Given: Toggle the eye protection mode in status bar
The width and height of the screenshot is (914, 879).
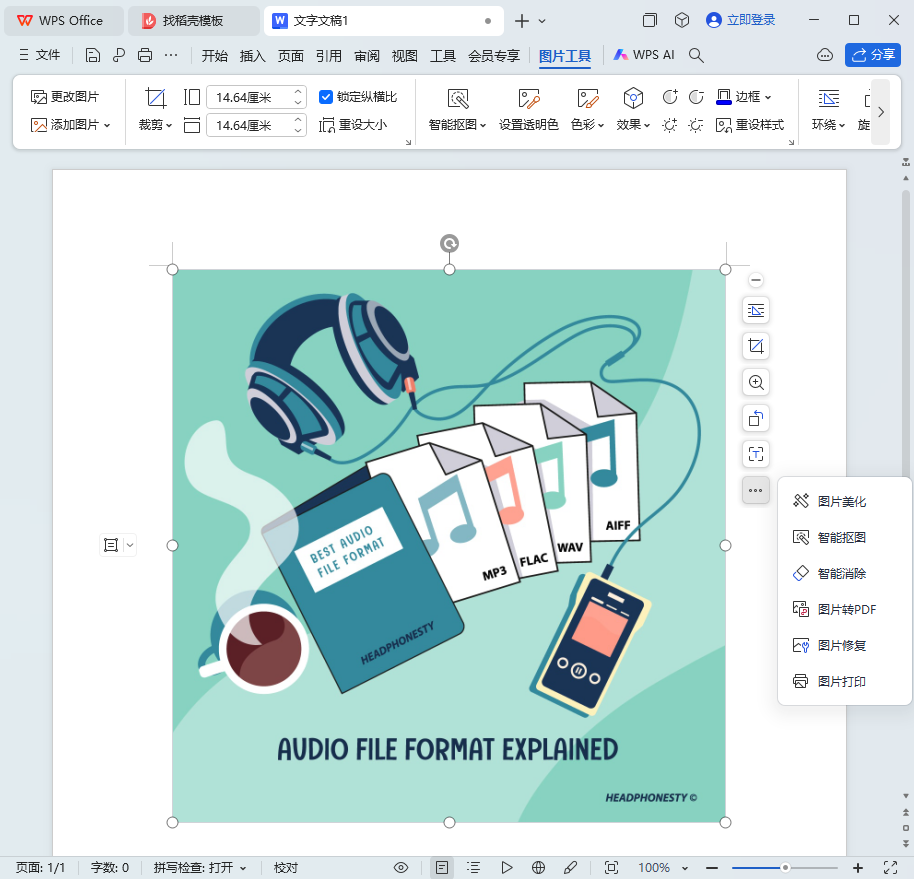Looking at the screenshot, I should [401, 867].
